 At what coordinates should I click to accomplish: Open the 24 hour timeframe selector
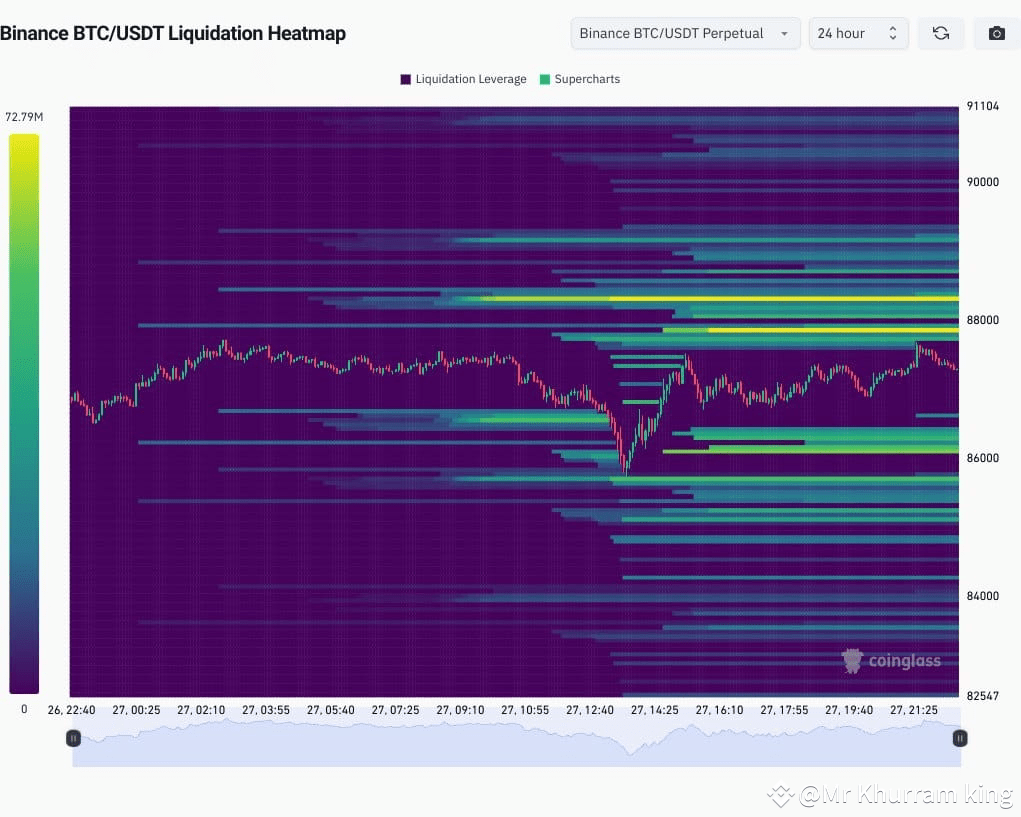click(x=856, y=33)
